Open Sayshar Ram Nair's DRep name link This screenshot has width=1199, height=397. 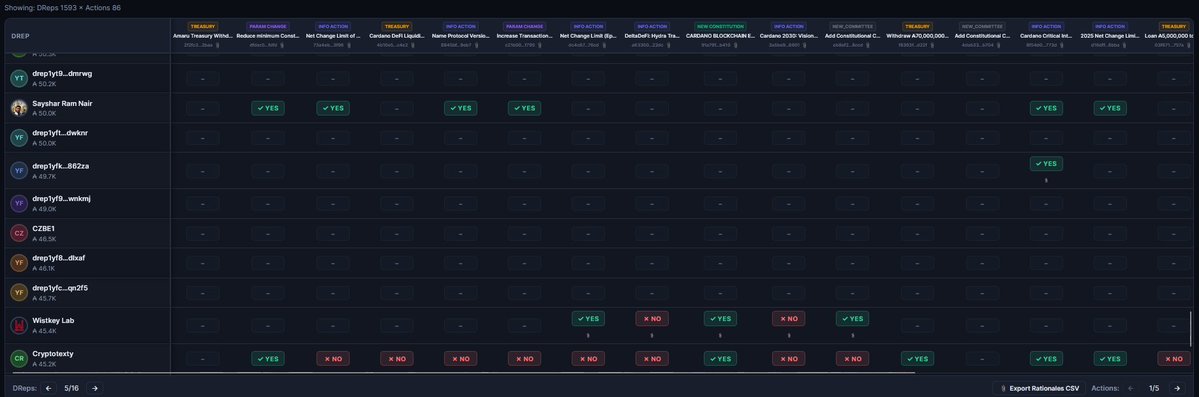[x=62, y=103]
